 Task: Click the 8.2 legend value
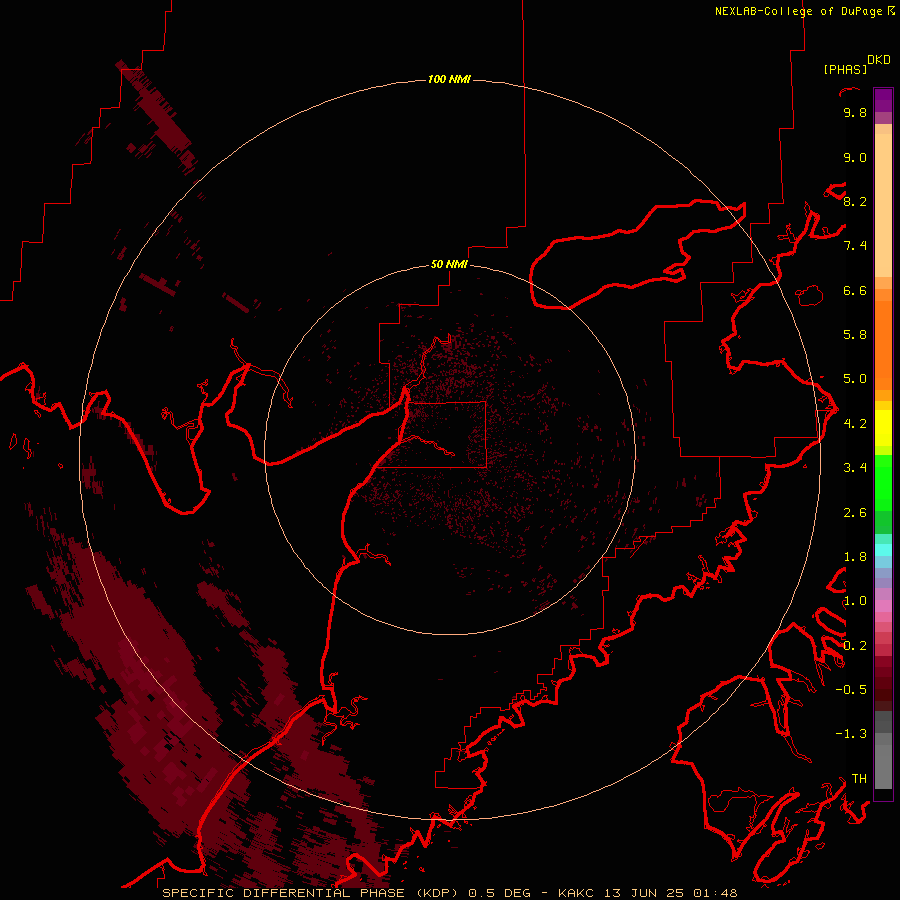(x=855, y=201)
